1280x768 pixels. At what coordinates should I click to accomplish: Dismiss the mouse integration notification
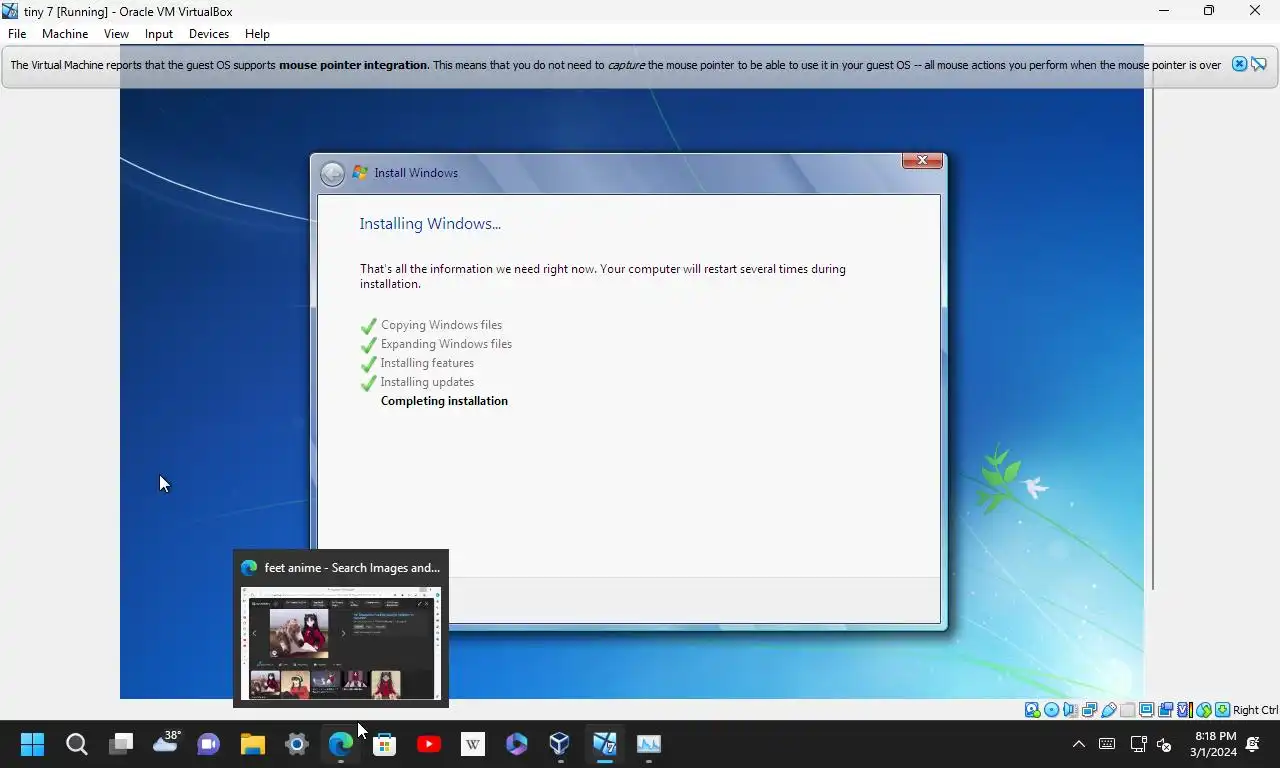[1239, 64]
